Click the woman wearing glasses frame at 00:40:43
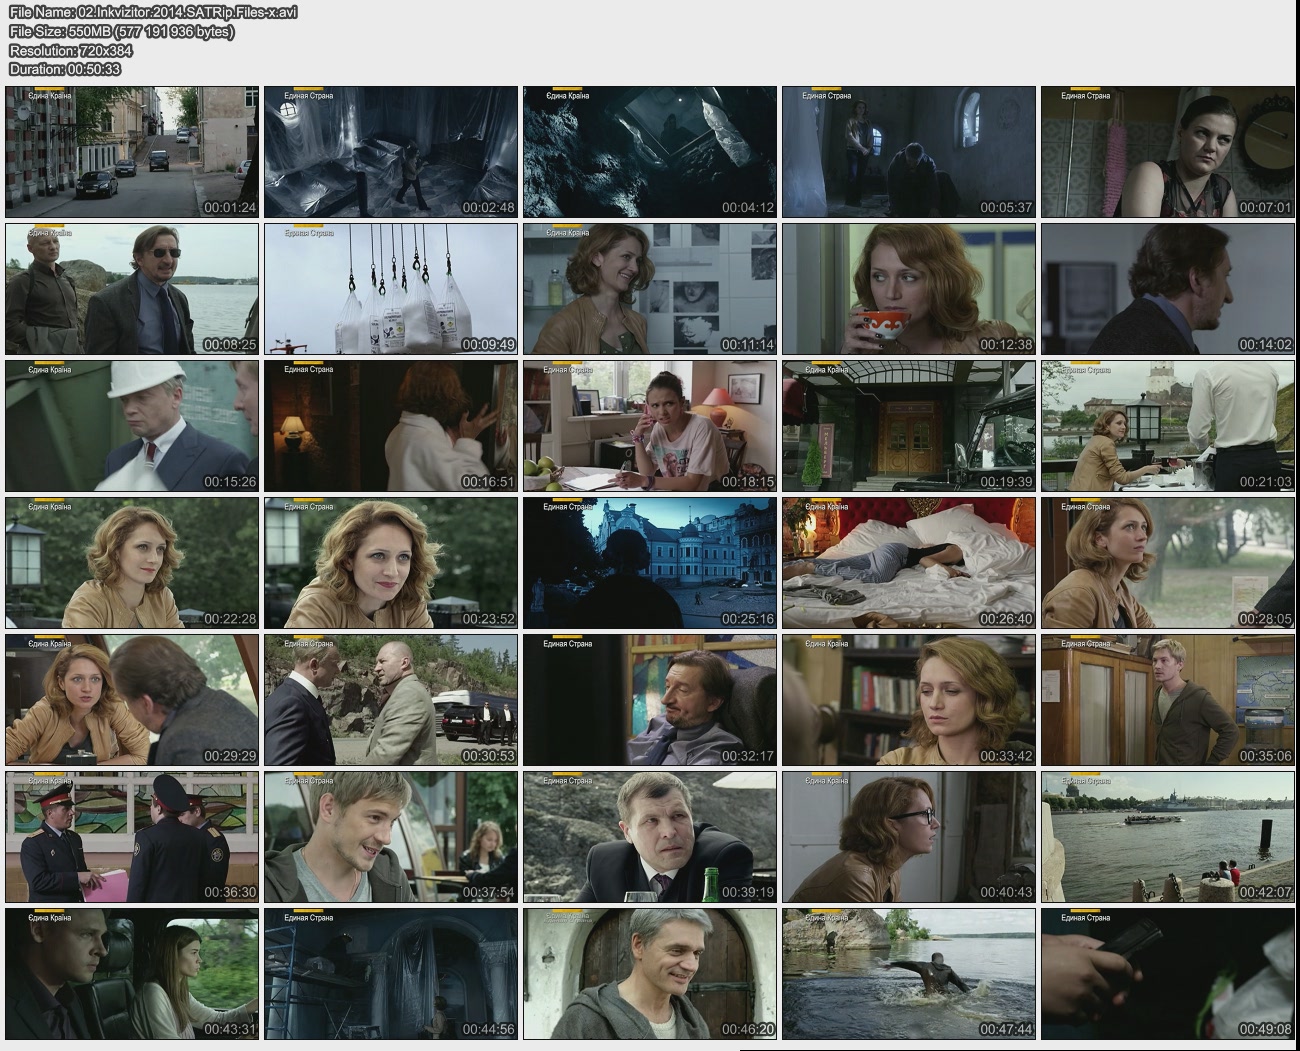The image size is (1300, 1051). tap(908, 837)
